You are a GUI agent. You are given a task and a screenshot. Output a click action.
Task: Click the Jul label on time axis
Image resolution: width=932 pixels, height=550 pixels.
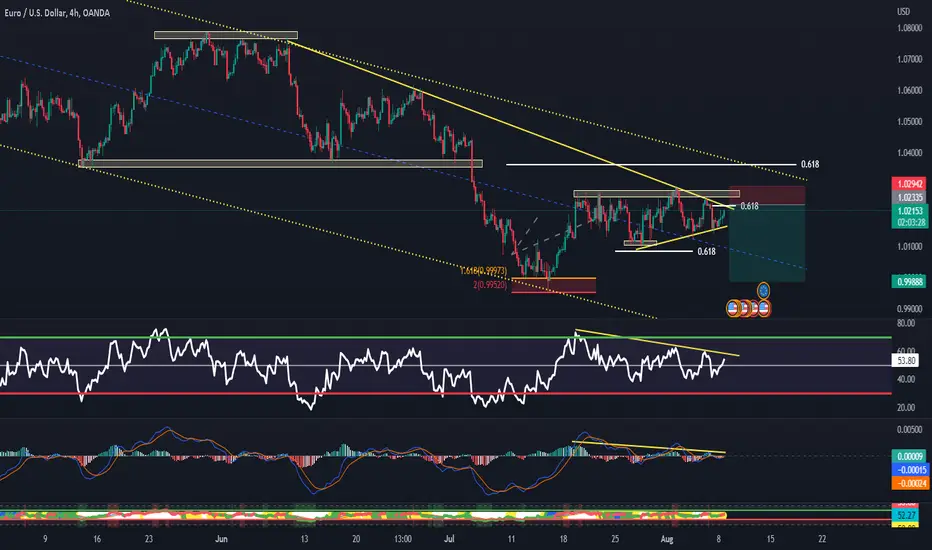pyautogui.click(x=449, y=539)
